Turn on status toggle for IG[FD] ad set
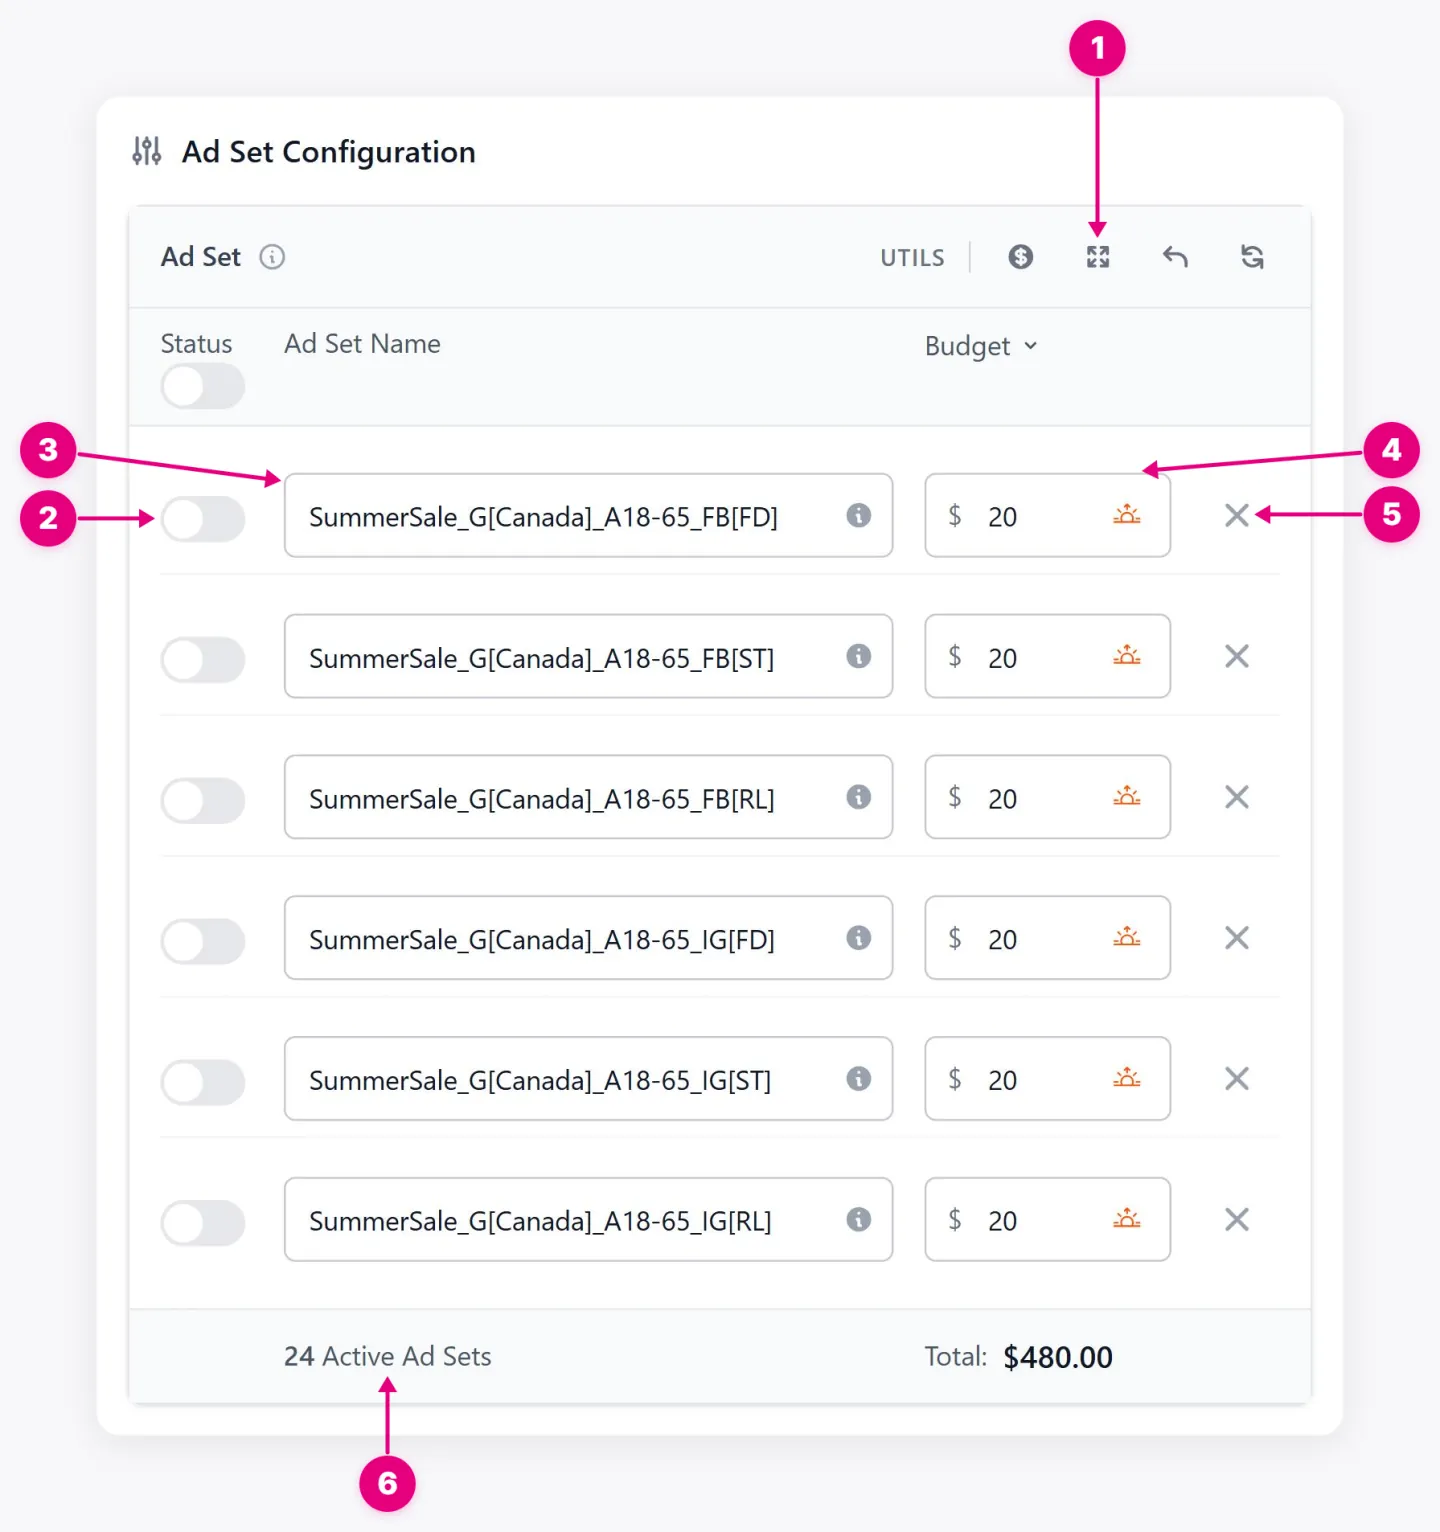Screen dimensions: 1440x1532 click(203, 942)
